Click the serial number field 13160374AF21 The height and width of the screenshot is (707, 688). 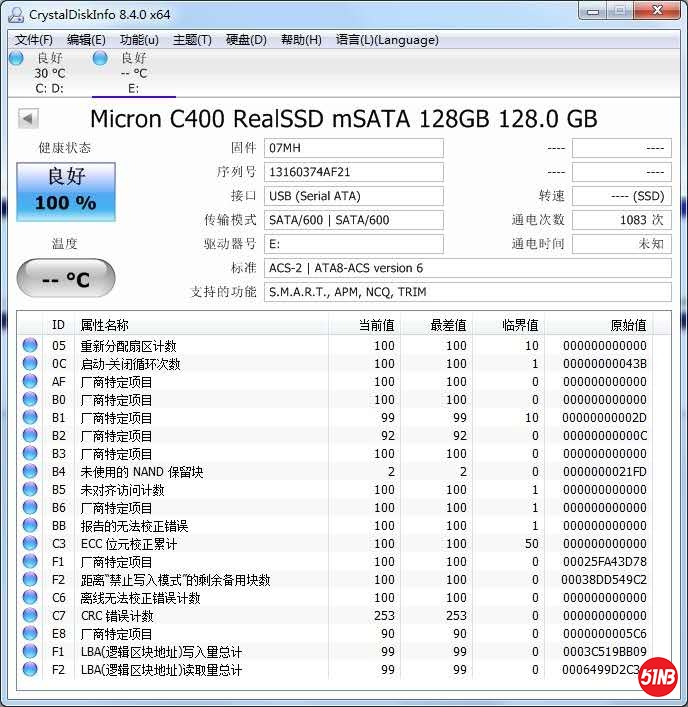click(x=353, y=172)
